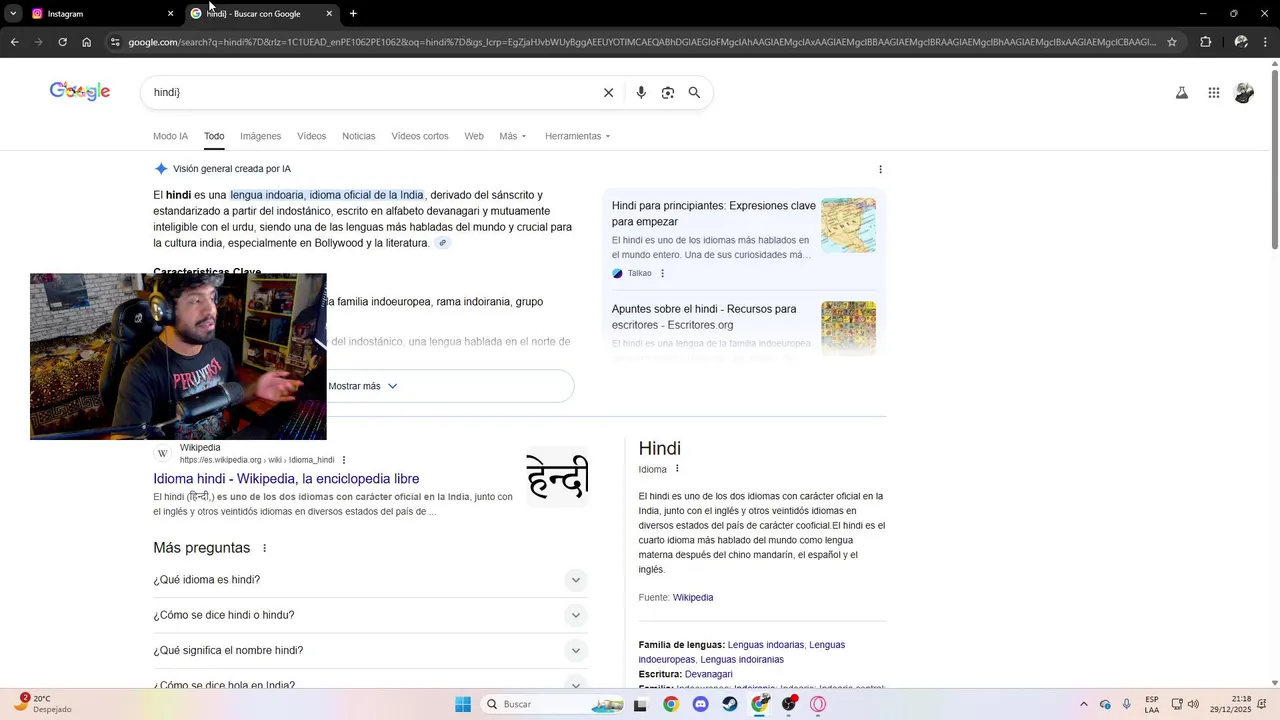This screenshot has height=720, width=1280.
Task: Open Search Labs flask icon
Action: pyautogui.click(x=1181, y=93)
